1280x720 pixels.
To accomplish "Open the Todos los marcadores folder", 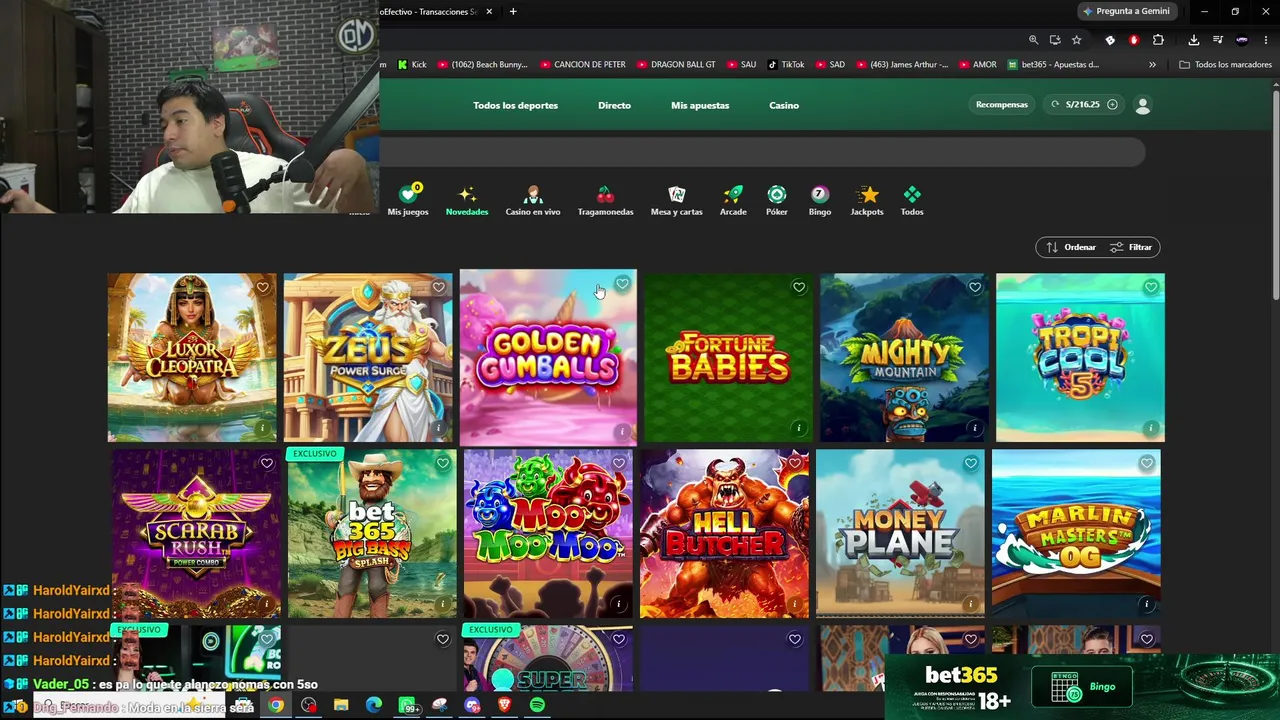I will pyautogui.click(x=1225, y=65).
